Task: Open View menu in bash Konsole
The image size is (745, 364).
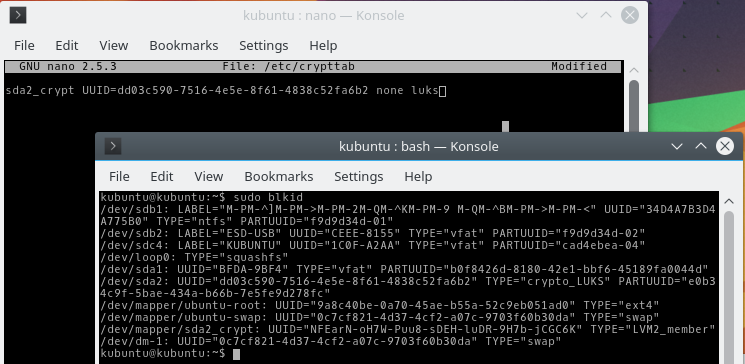Action: [x=209, y=177]
